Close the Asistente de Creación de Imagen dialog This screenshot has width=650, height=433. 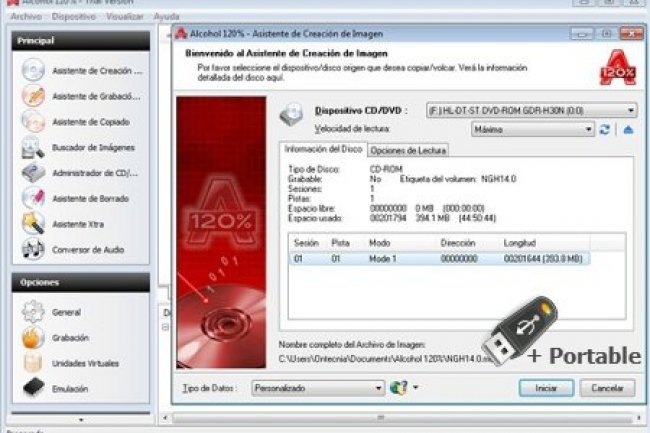(631, 34)
